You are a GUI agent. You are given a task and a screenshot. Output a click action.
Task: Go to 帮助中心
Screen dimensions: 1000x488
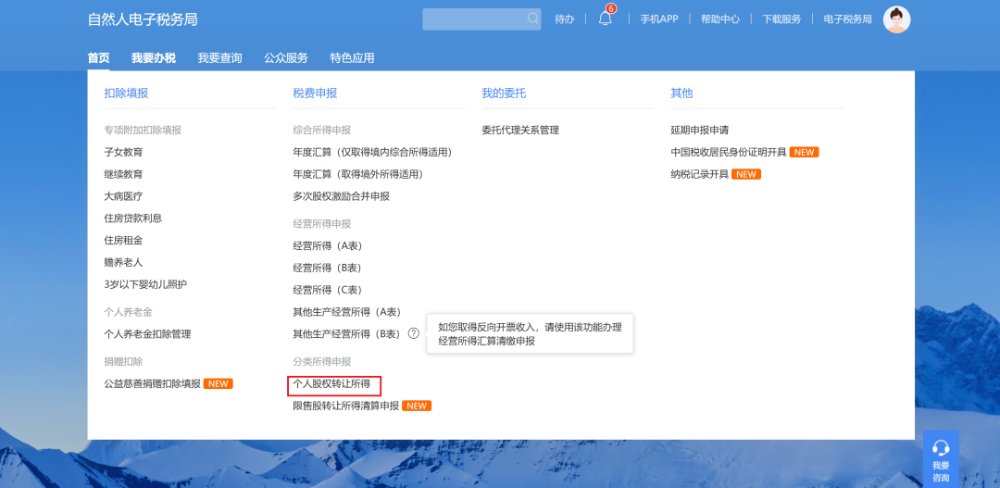(720, 19)
